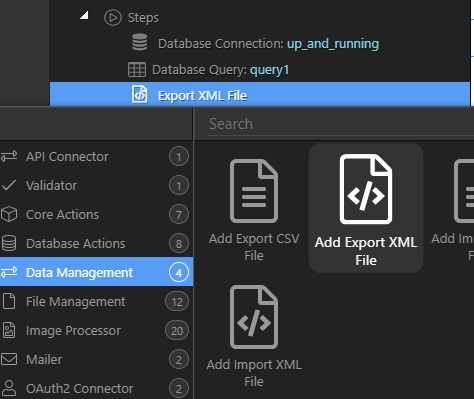Click the partially visible Add Import file icon
Image resolution: width=474 pixels, height=399 pixels.
click(x=464, y=191)
